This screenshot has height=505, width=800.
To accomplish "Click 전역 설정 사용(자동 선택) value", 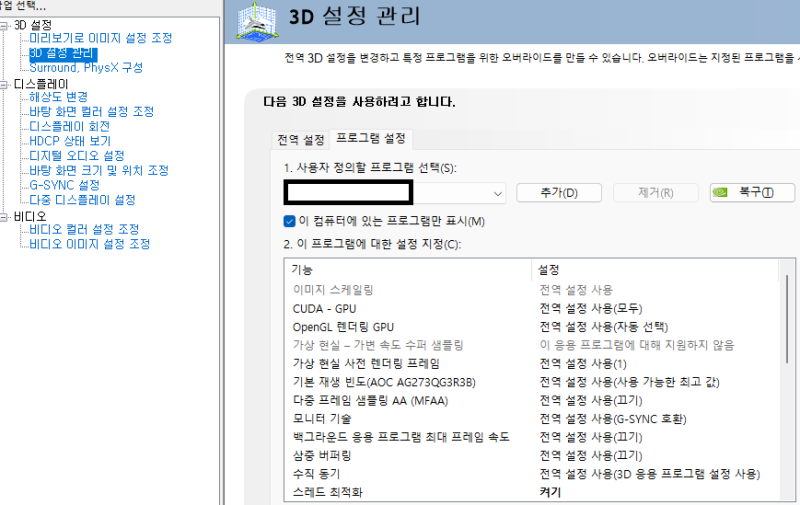I will point(604,327).
